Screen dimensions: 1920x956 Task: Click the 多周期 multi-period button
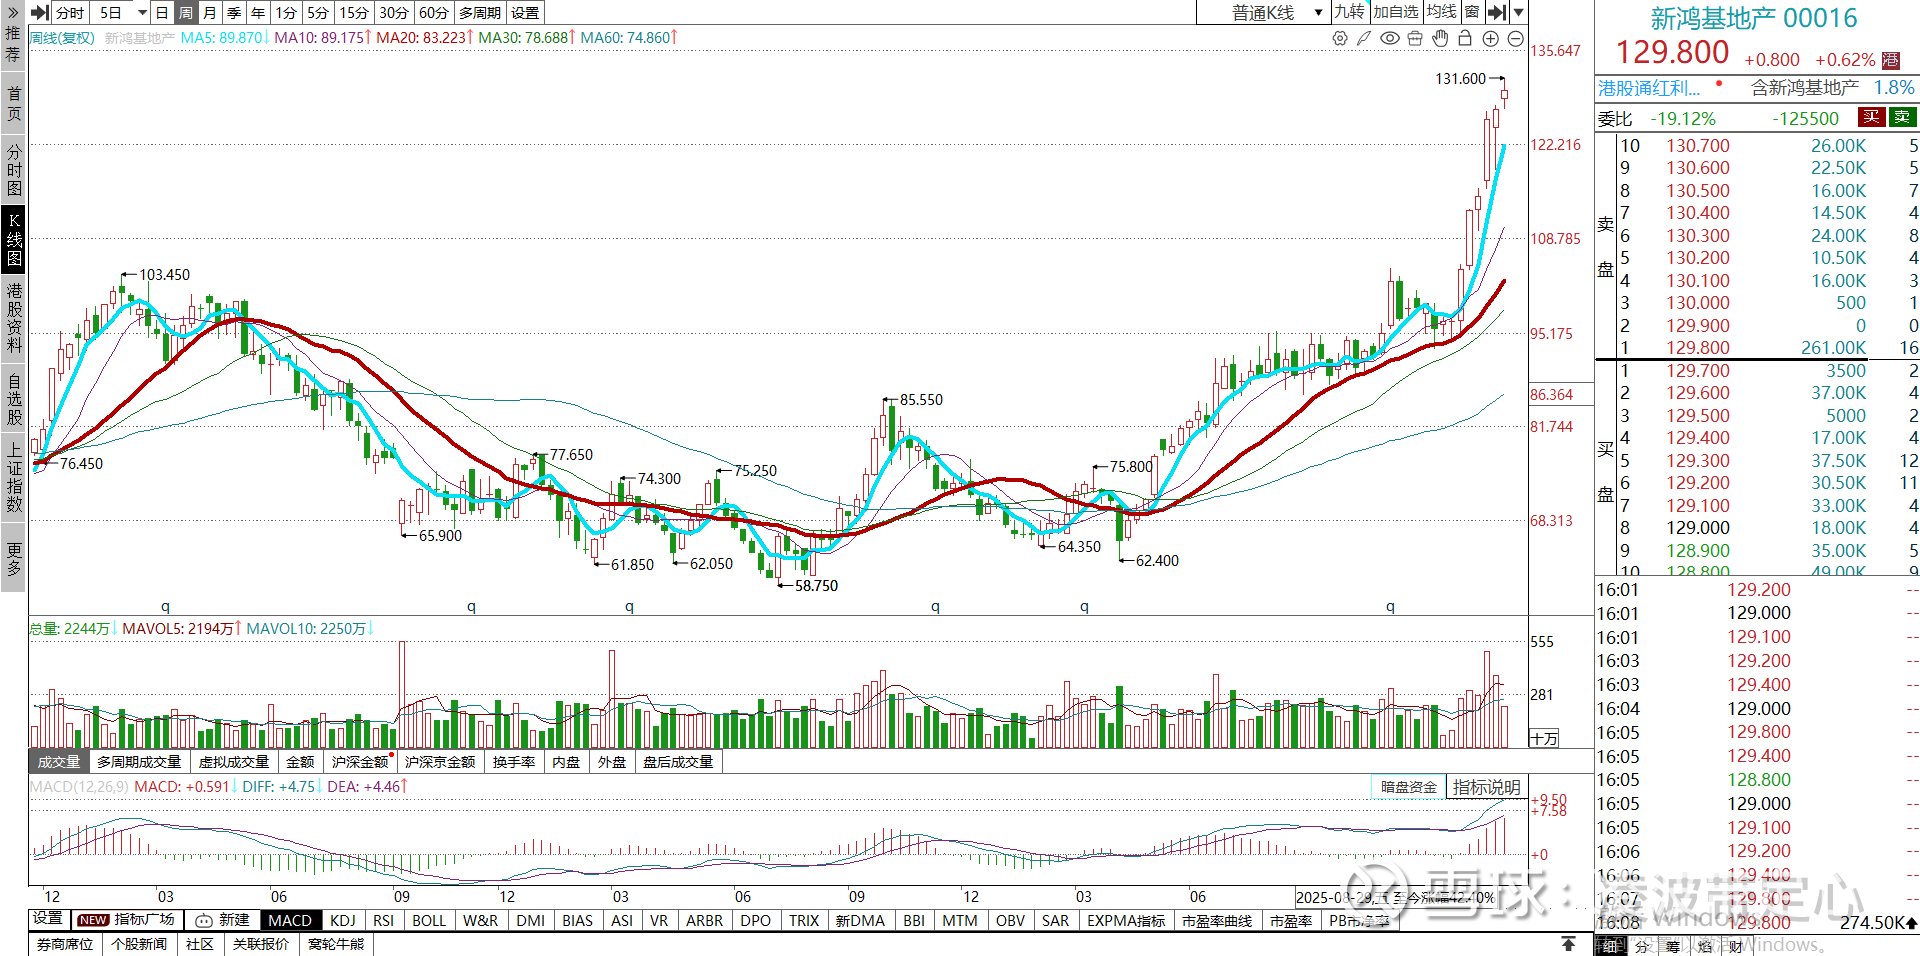[x=480, y=12]
